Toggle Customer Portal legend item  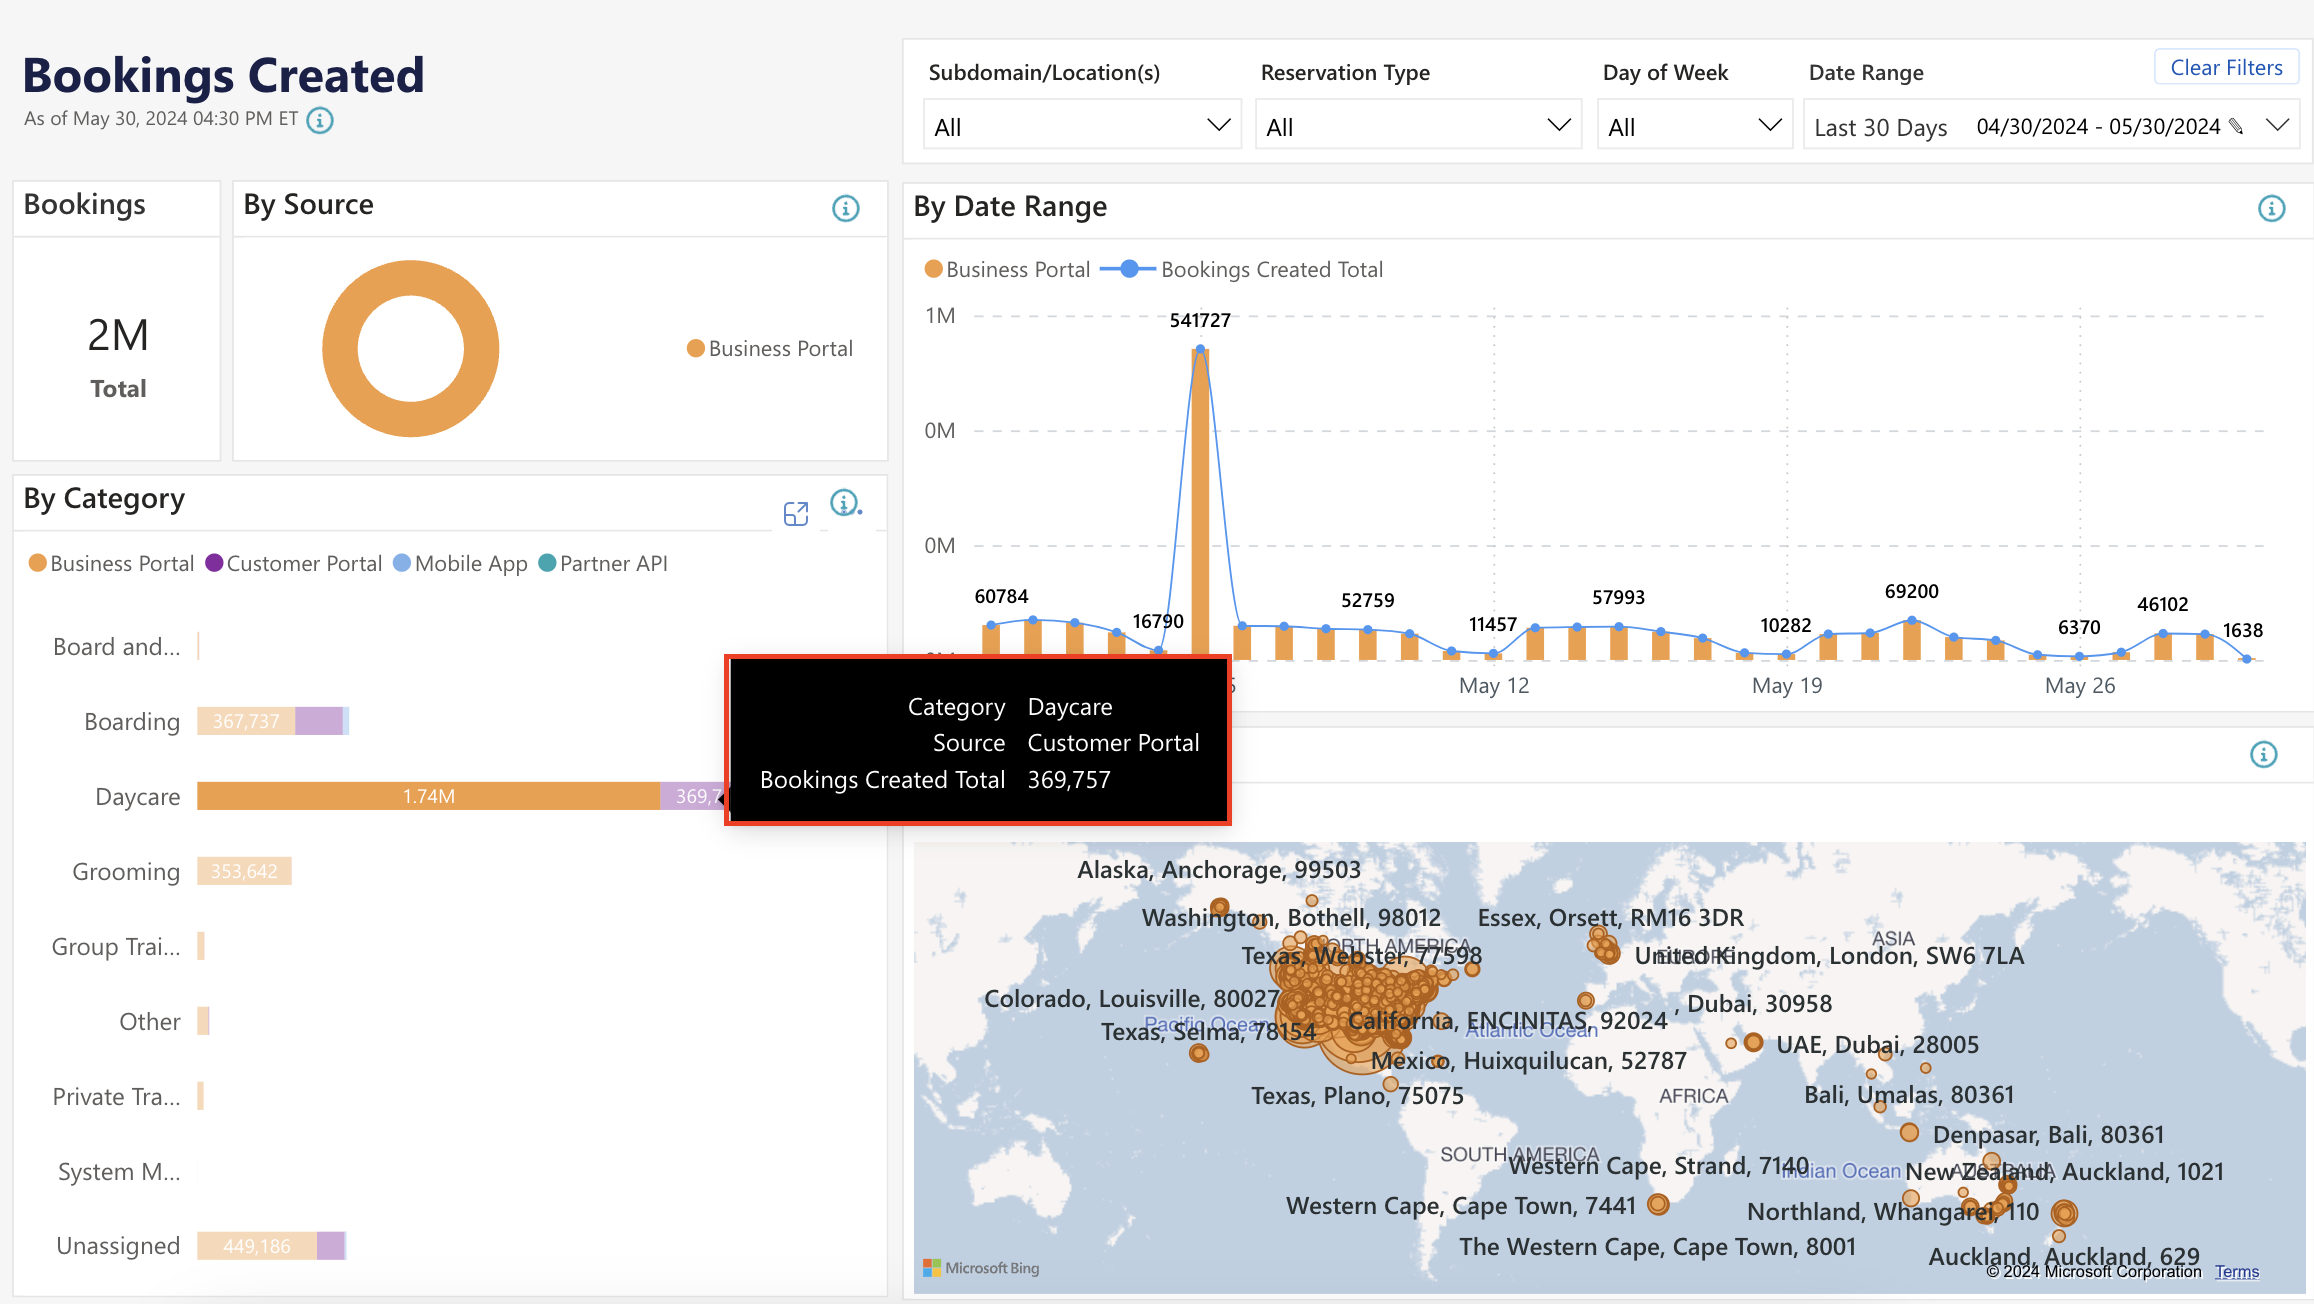[x=293, y=563]
